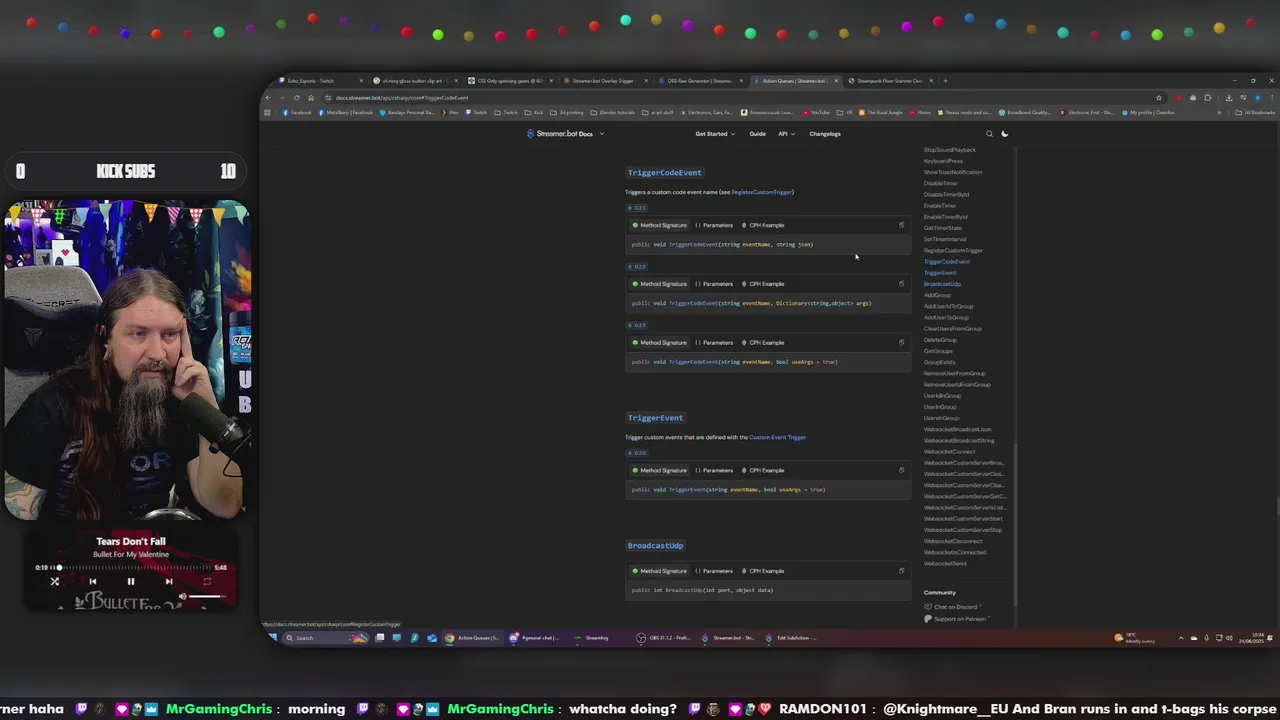Jump to AddGroup in sidebar contents
This screenshot has height=720, width=1280.
937,295
